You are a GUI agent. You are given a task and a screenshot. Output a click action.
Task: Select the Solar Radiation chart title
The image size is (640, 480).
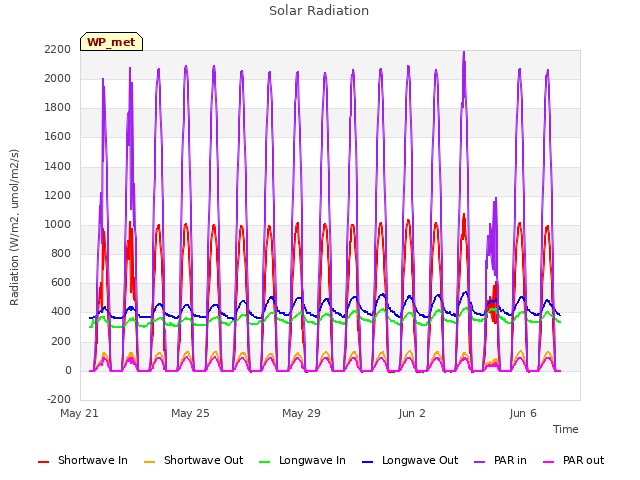pyautogui.click(x=319, y=11)
